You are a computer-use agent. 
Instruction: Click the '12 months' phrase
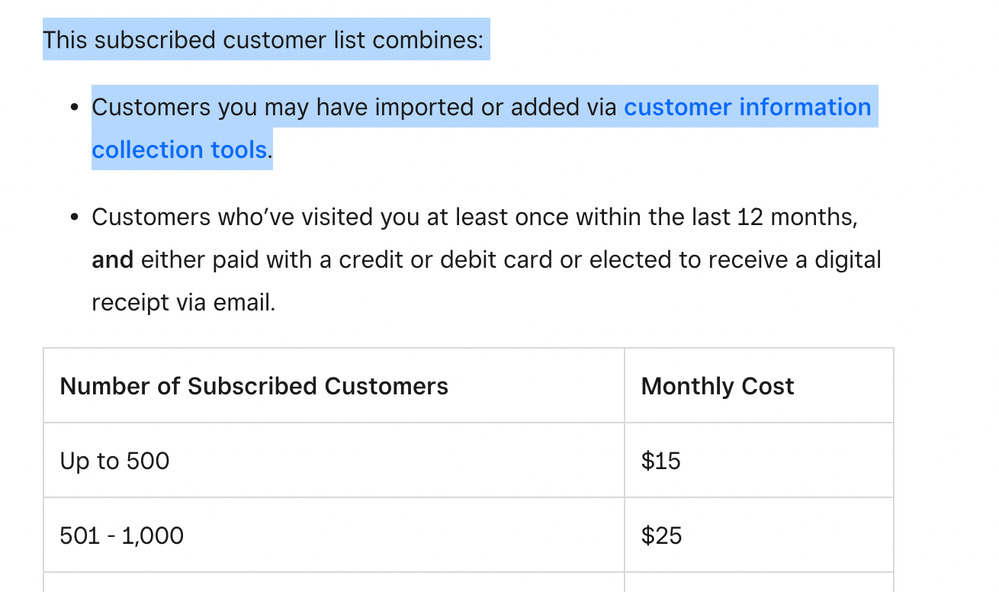point(796,217)
